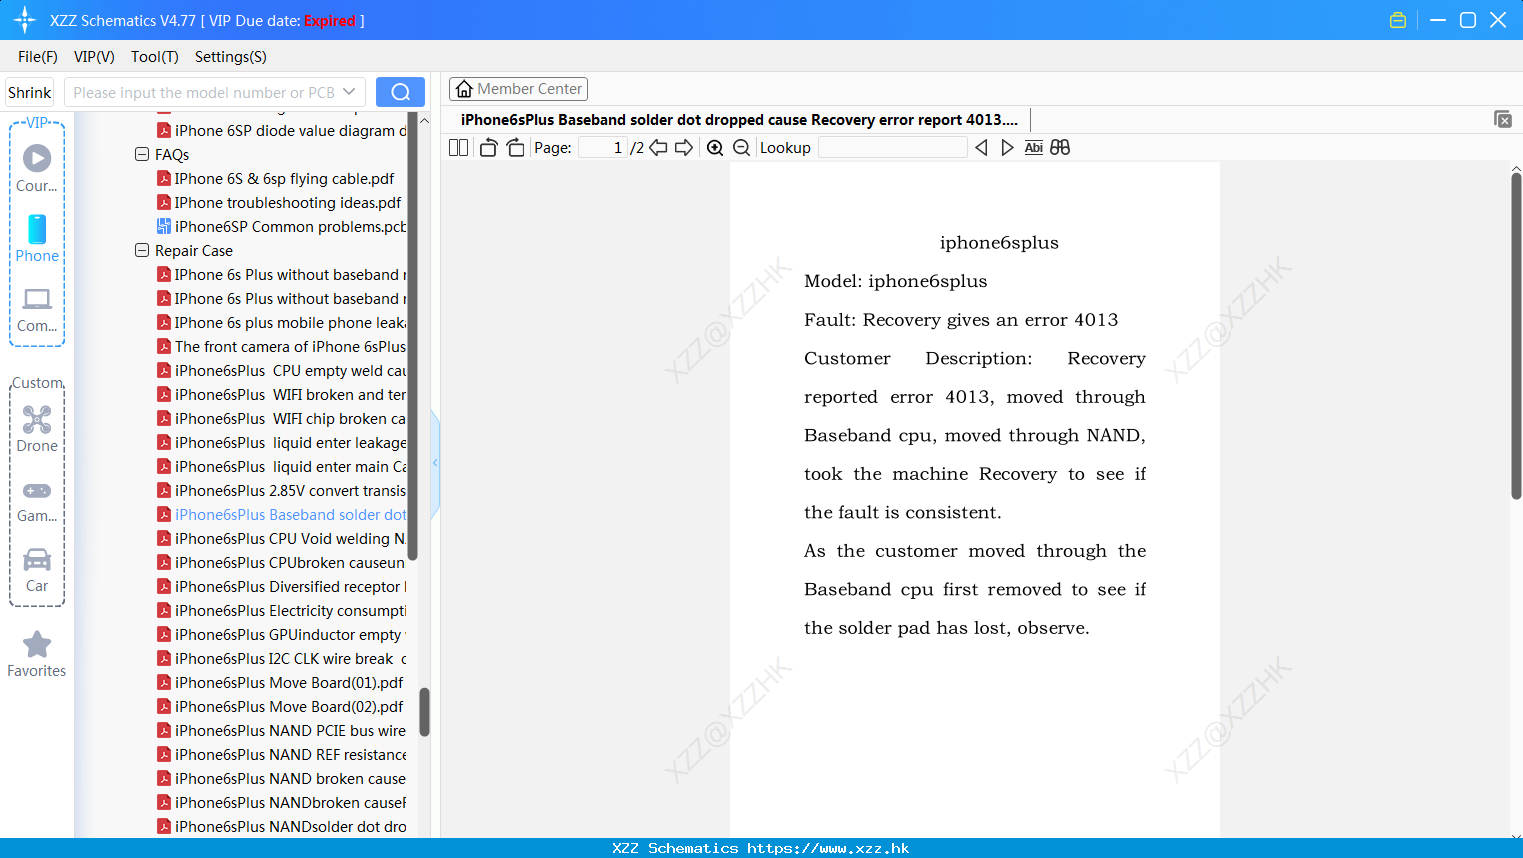Open the Courses sidebar section
This screenshot has width=1523, height=858.
click(x=37, y=169)
